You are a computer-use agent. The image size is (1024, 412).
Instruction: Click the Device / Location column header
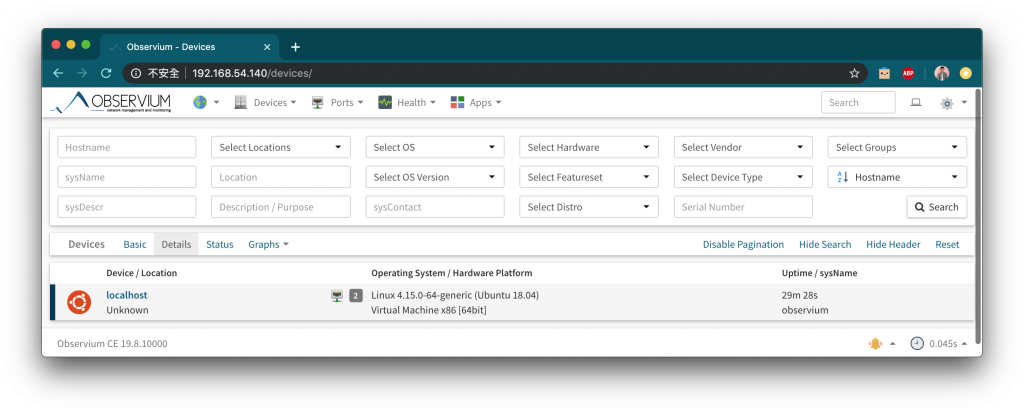(142, 273)
